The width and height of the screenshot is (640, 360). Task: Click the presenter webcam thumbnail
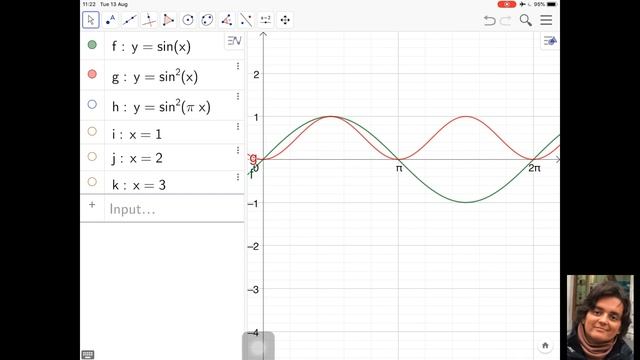tap(600, 318)
